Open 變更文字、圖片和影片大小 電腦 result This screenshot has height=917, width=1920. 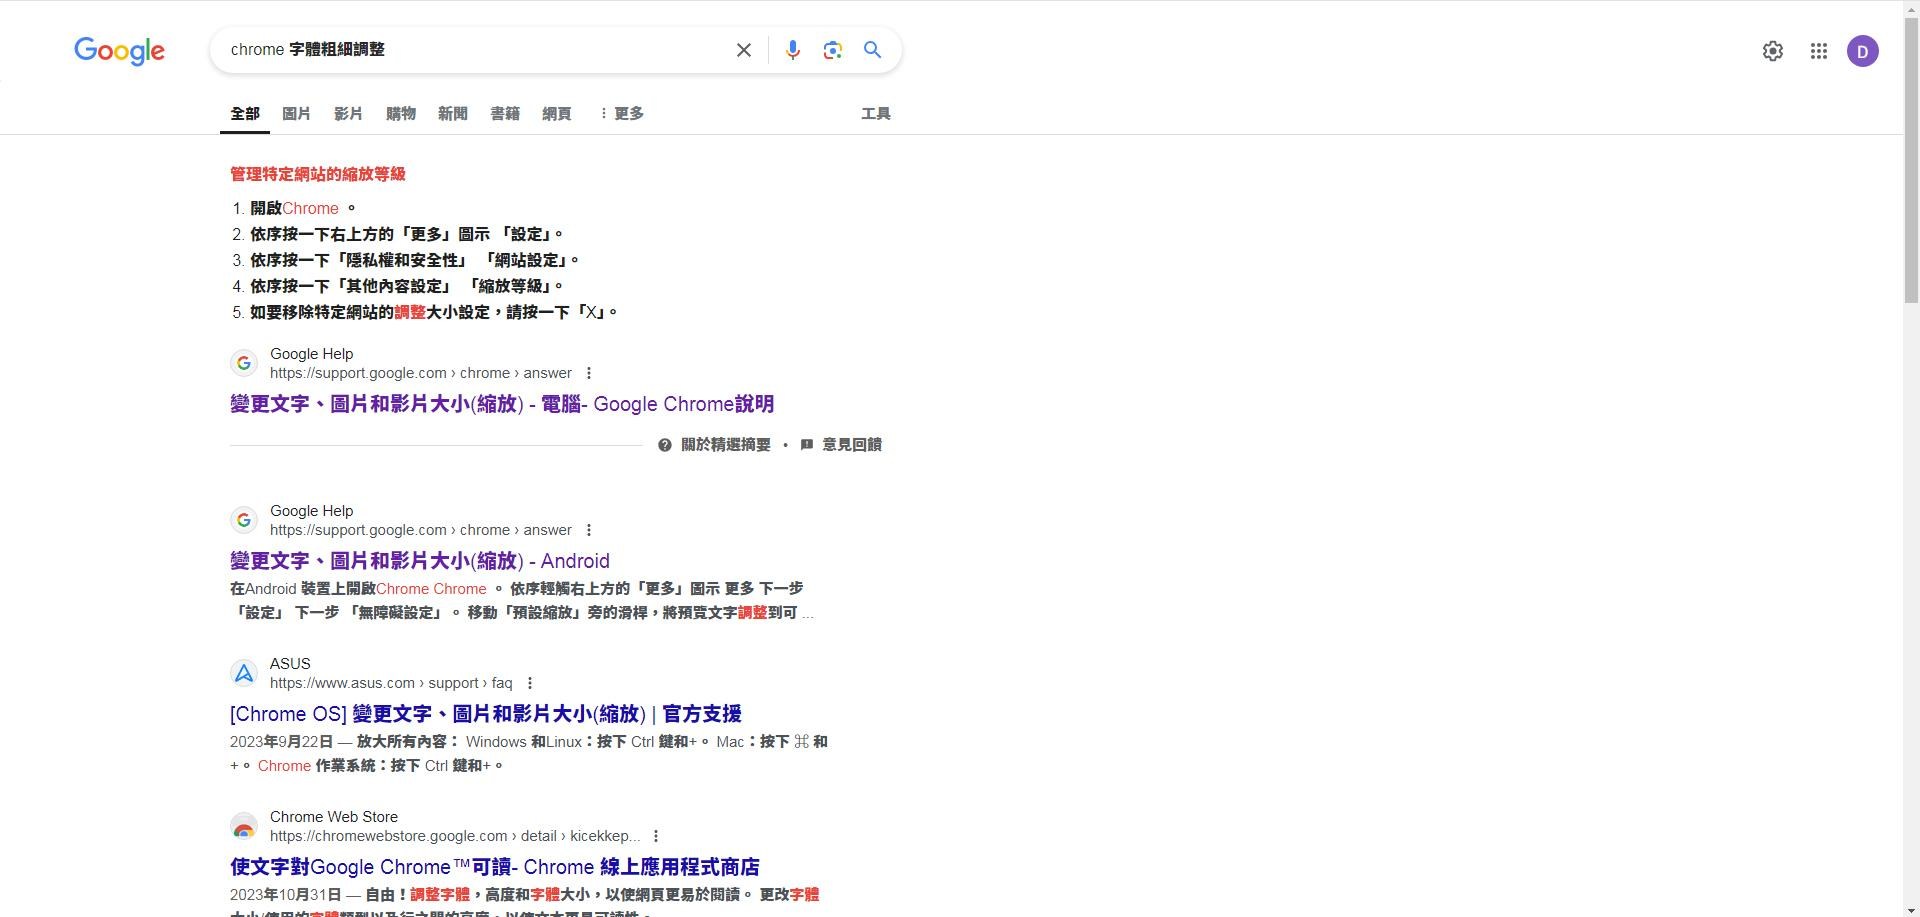coord(502,404)
